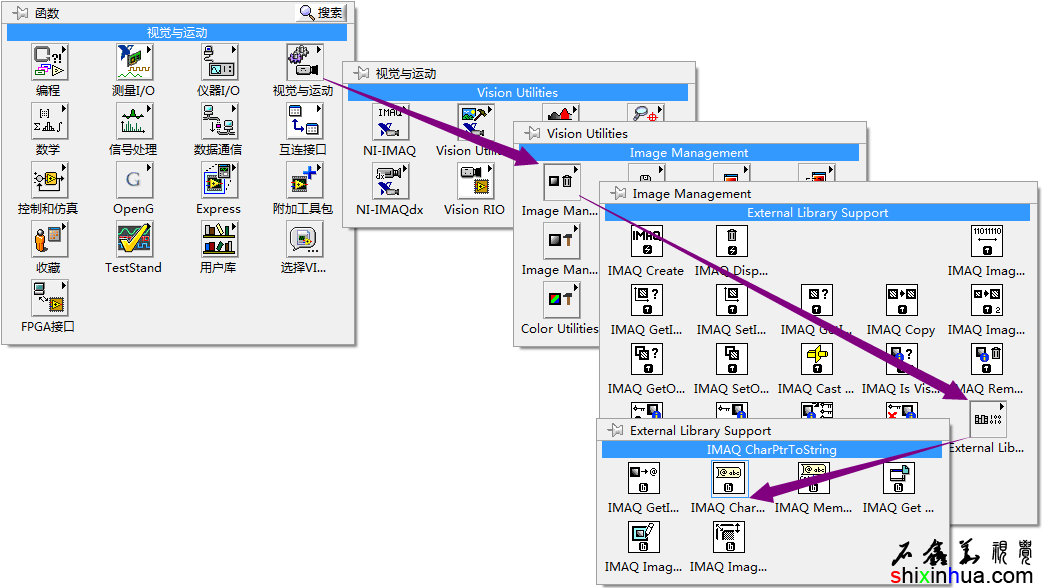Viewport: 1042px width, 588px height.
Task: Select the IMAQ Cast Image VI
Action: [817, 360]
